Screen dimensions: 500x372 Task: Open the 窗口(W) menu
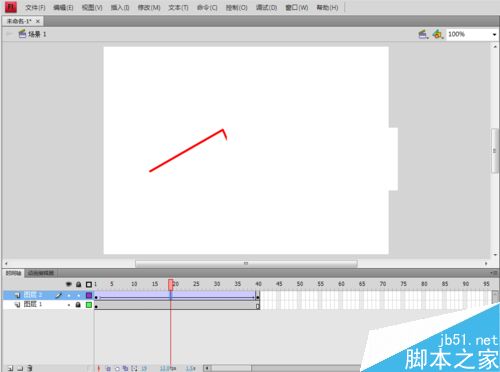(296, 7)
